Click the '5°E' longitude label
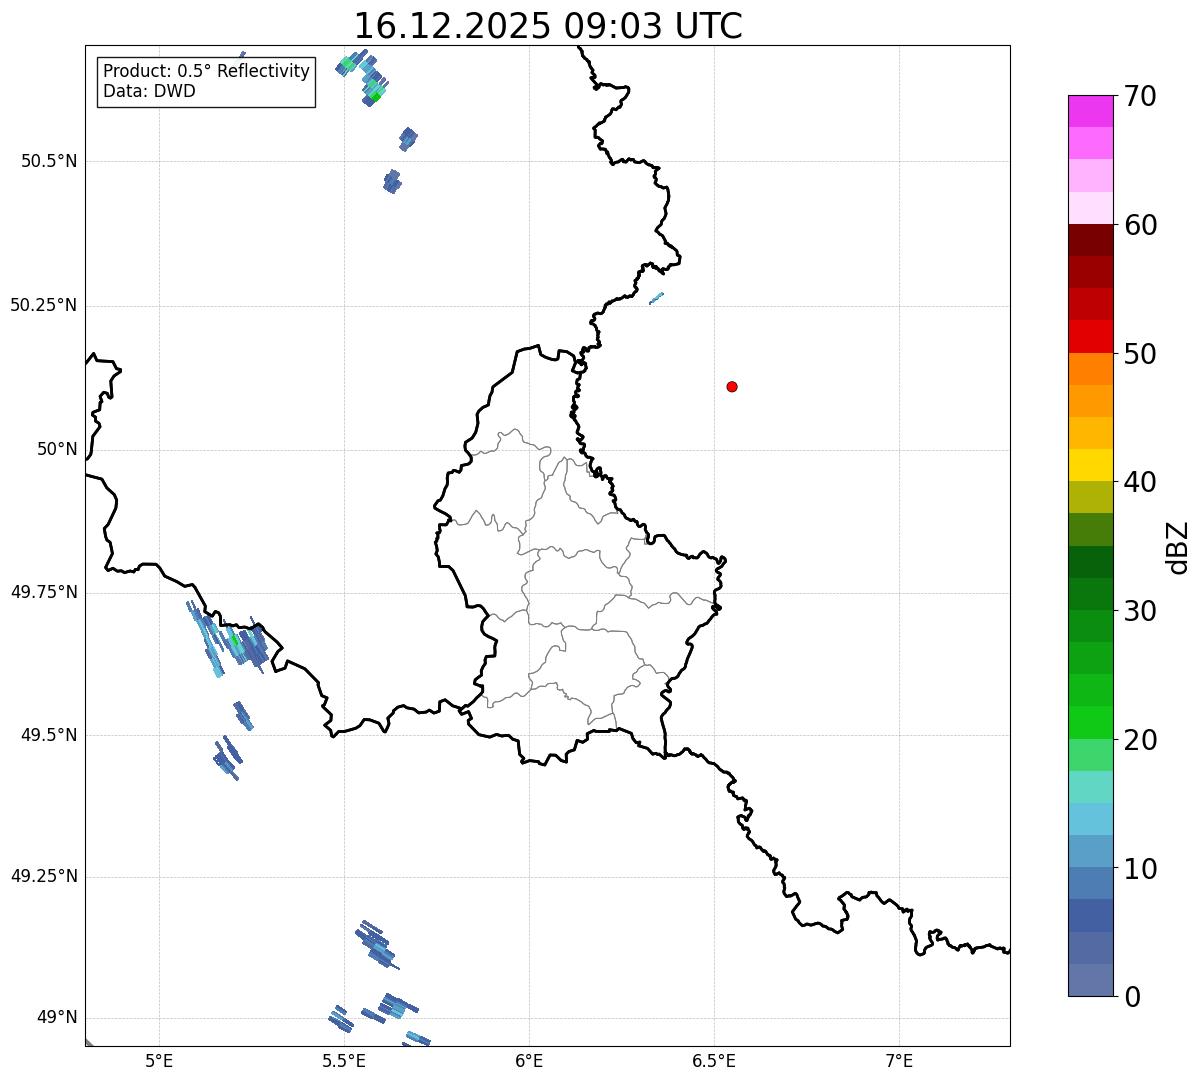The height and width of the screenshot is (1081, 1202). [159, 1060]
